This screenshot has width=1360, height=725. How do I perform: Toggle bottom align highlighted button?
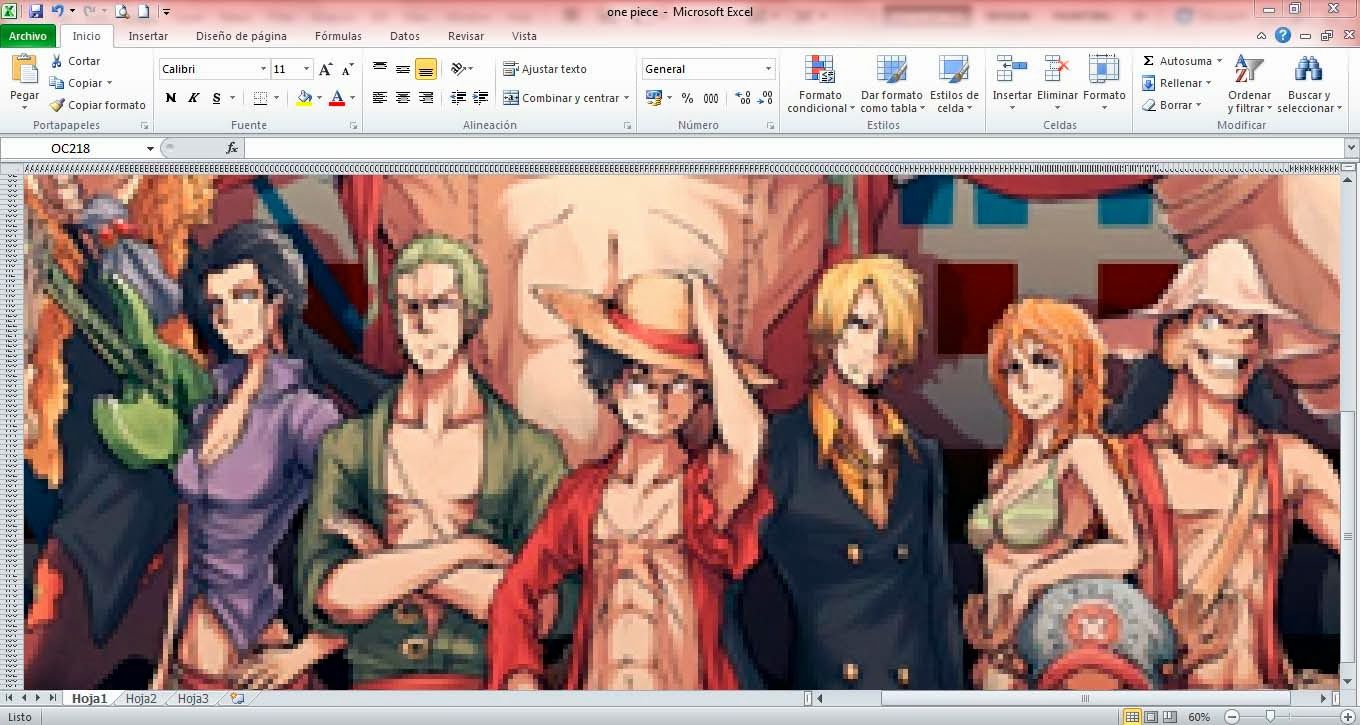click(425, 69)
